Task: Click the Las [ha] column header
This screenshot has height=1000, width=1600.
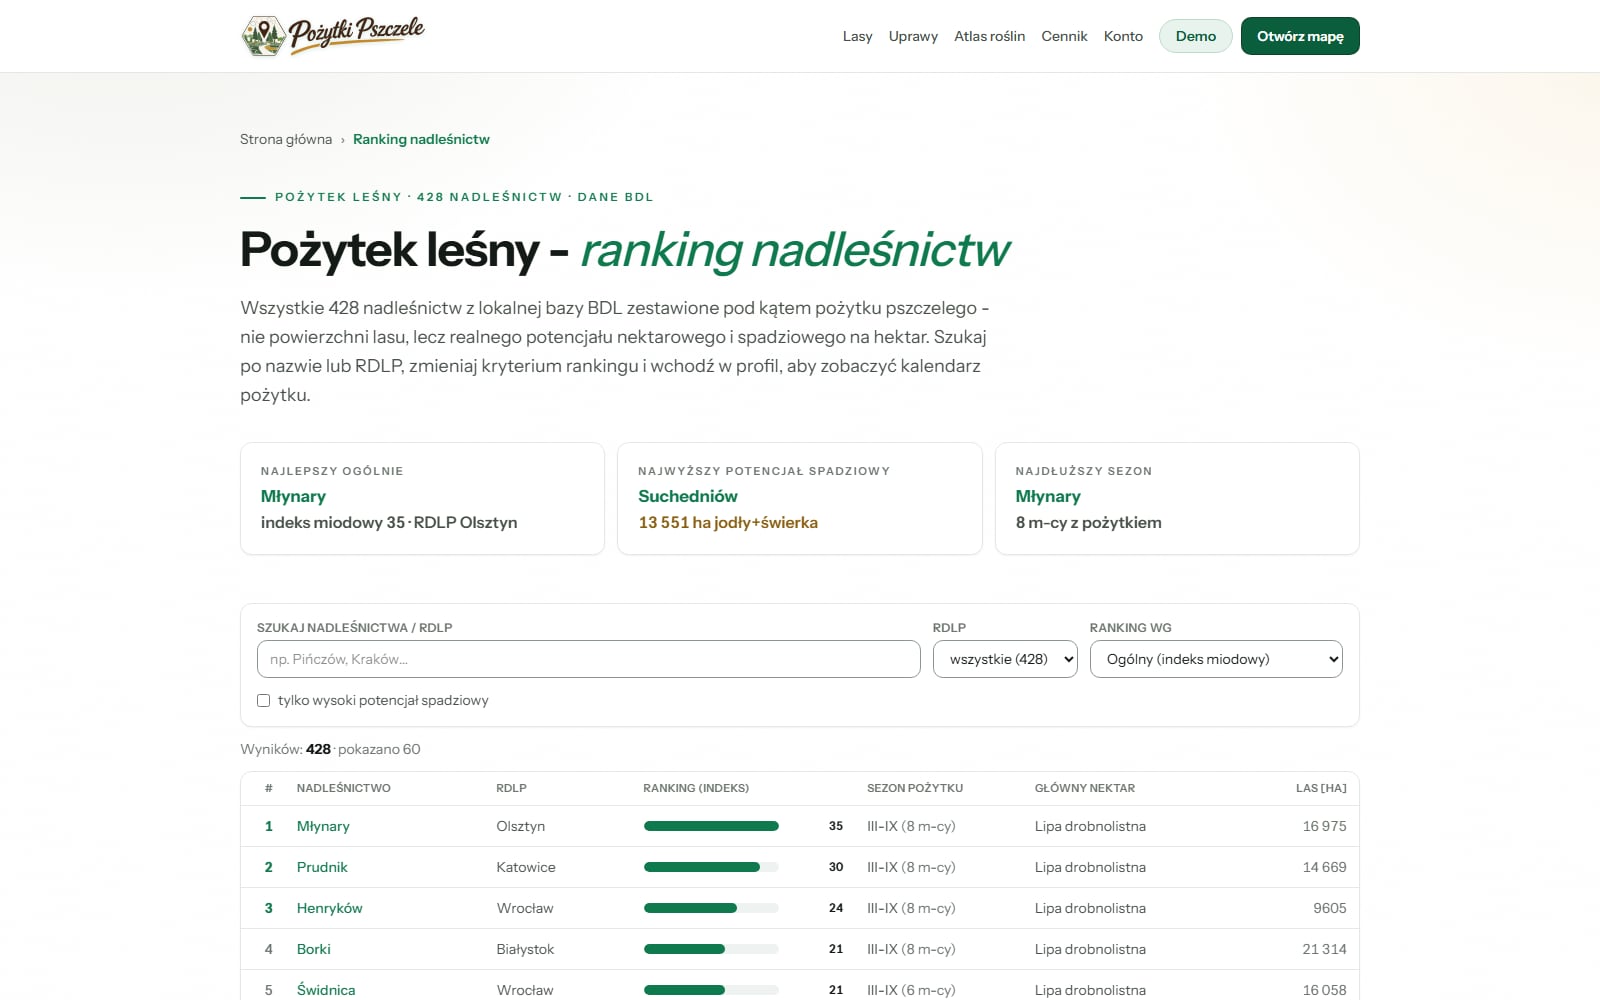Action: [1321, 788]
